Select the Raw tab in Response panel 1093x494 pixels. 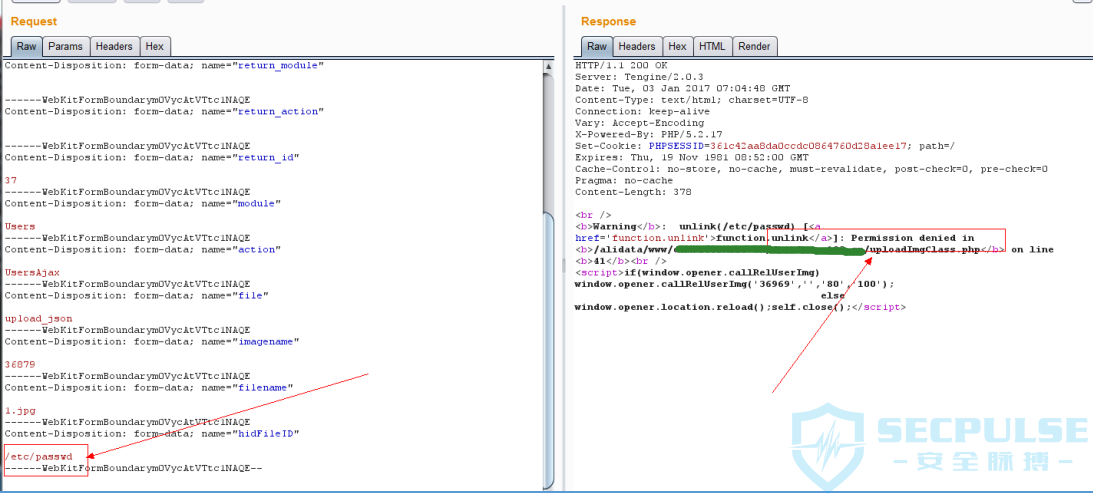pyautogui.click(x=597, y=47)
